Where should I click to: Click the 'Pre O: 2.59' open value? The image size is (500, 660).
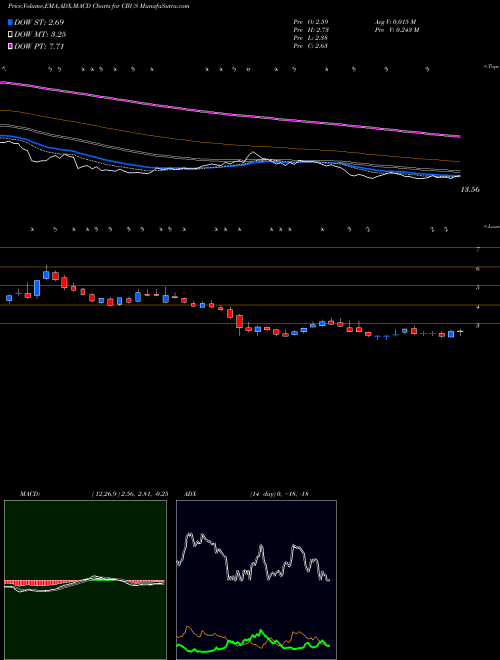pyautogui.click(x=311, y=21)
